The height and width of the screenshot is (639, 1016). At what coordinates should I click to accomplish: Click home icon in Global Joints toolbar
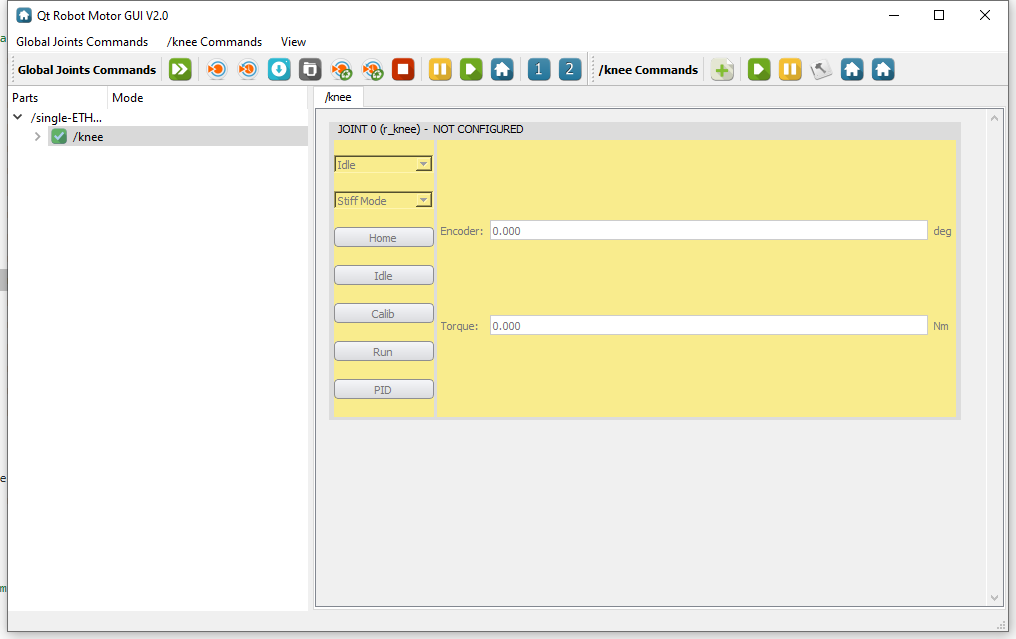(502, 69)
